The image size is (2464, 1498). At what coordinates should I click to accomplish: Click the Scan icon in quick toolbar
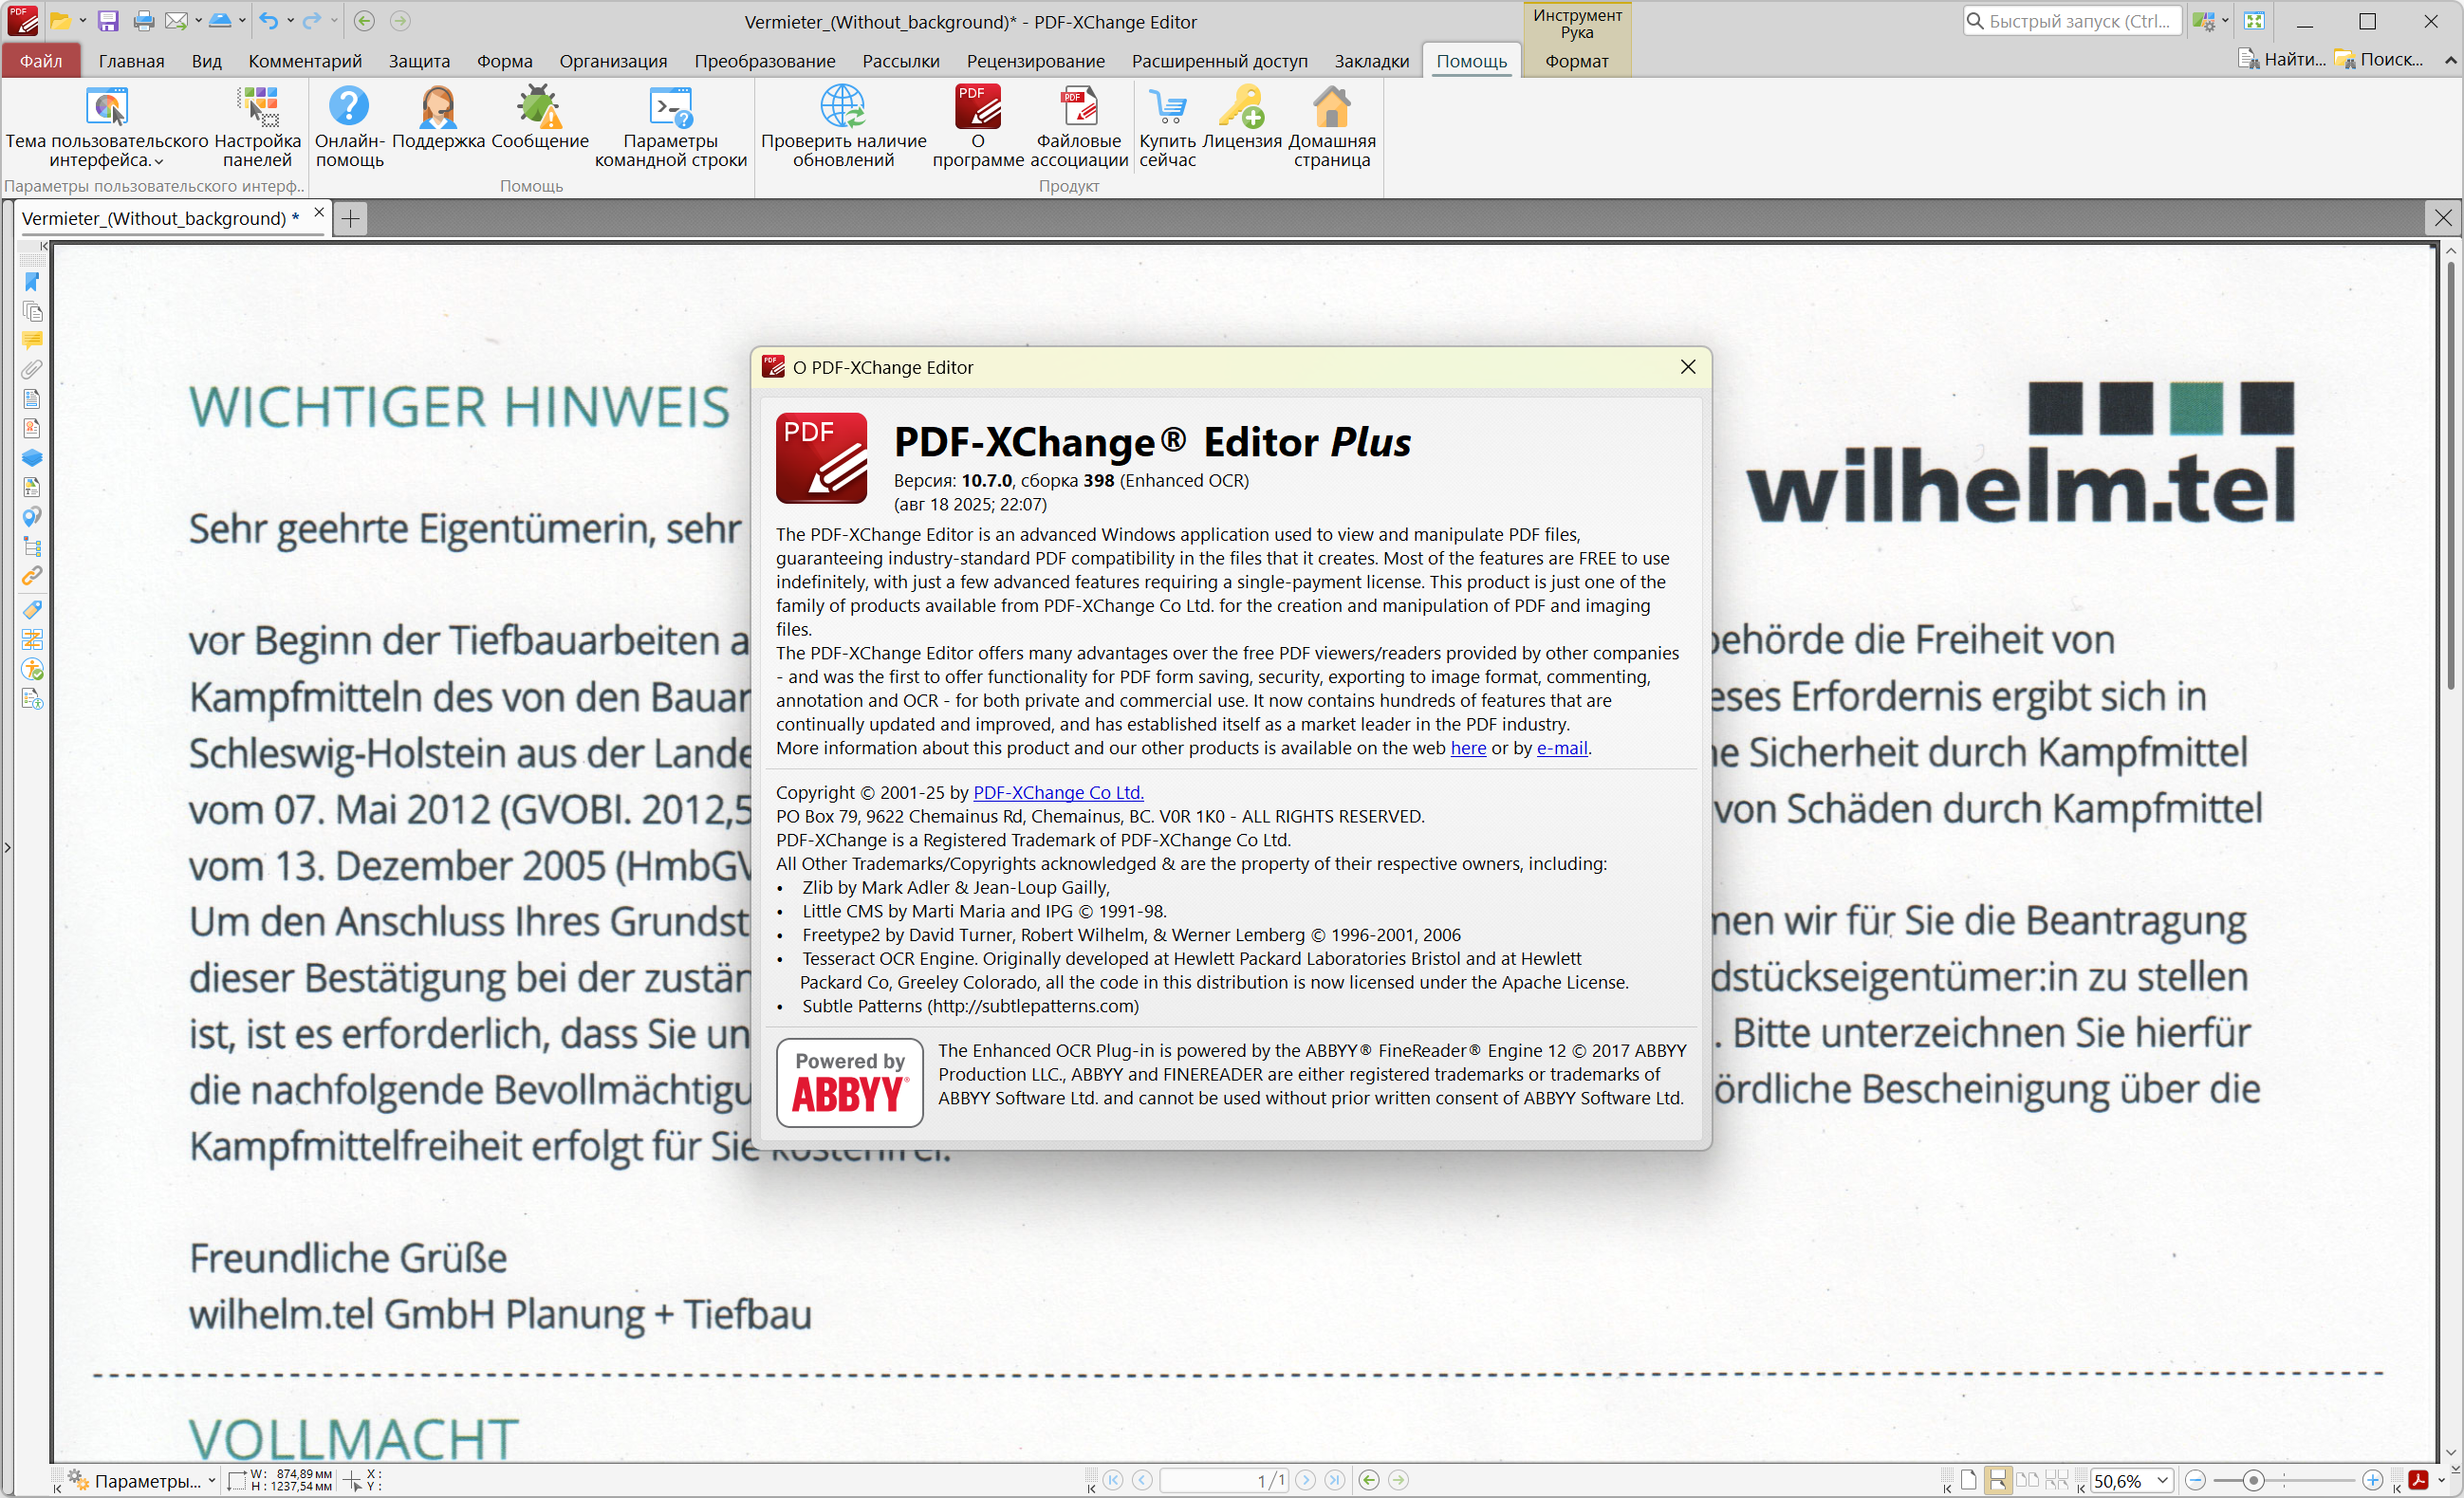[x=220, y=20]
